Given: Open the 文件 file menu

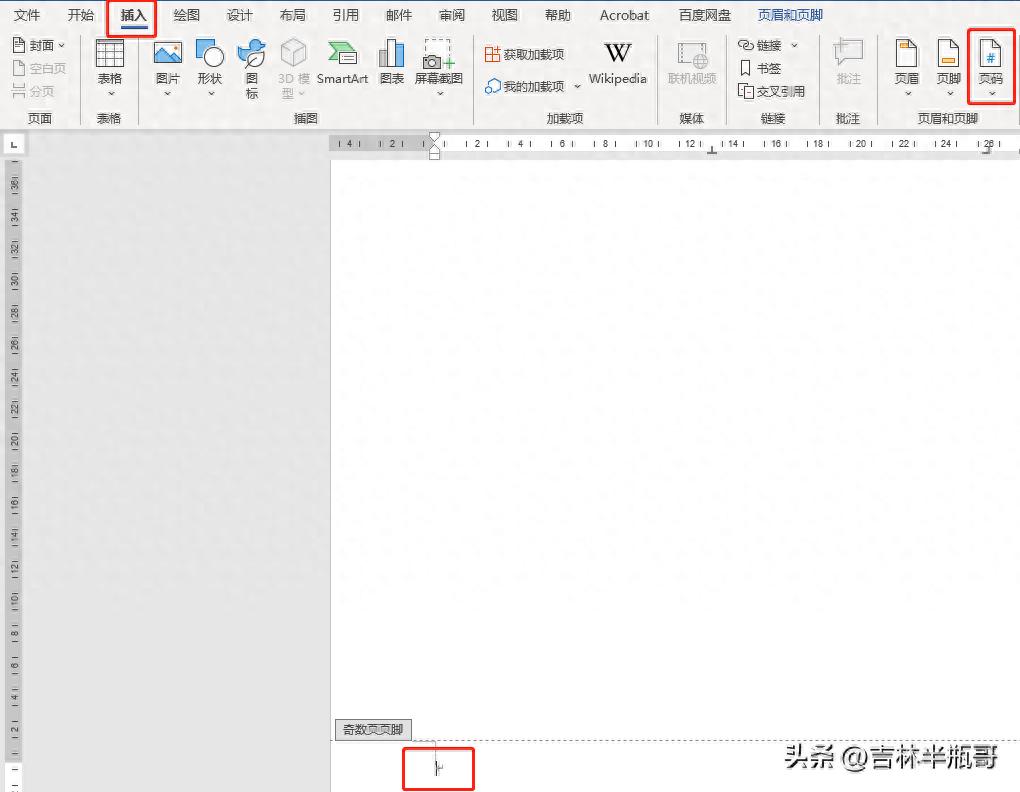Looking at the screenshot, I should (27, 16).
